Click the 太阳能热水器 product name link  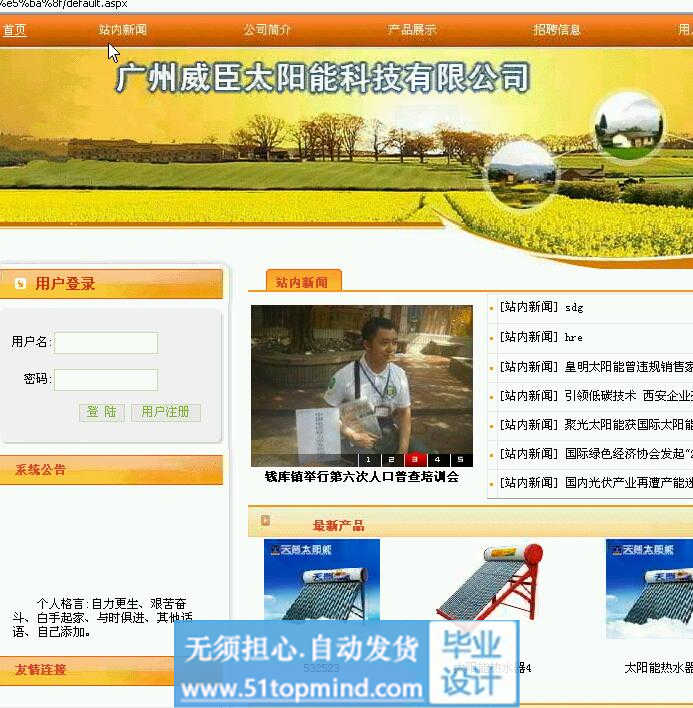(x=658, y=668)
